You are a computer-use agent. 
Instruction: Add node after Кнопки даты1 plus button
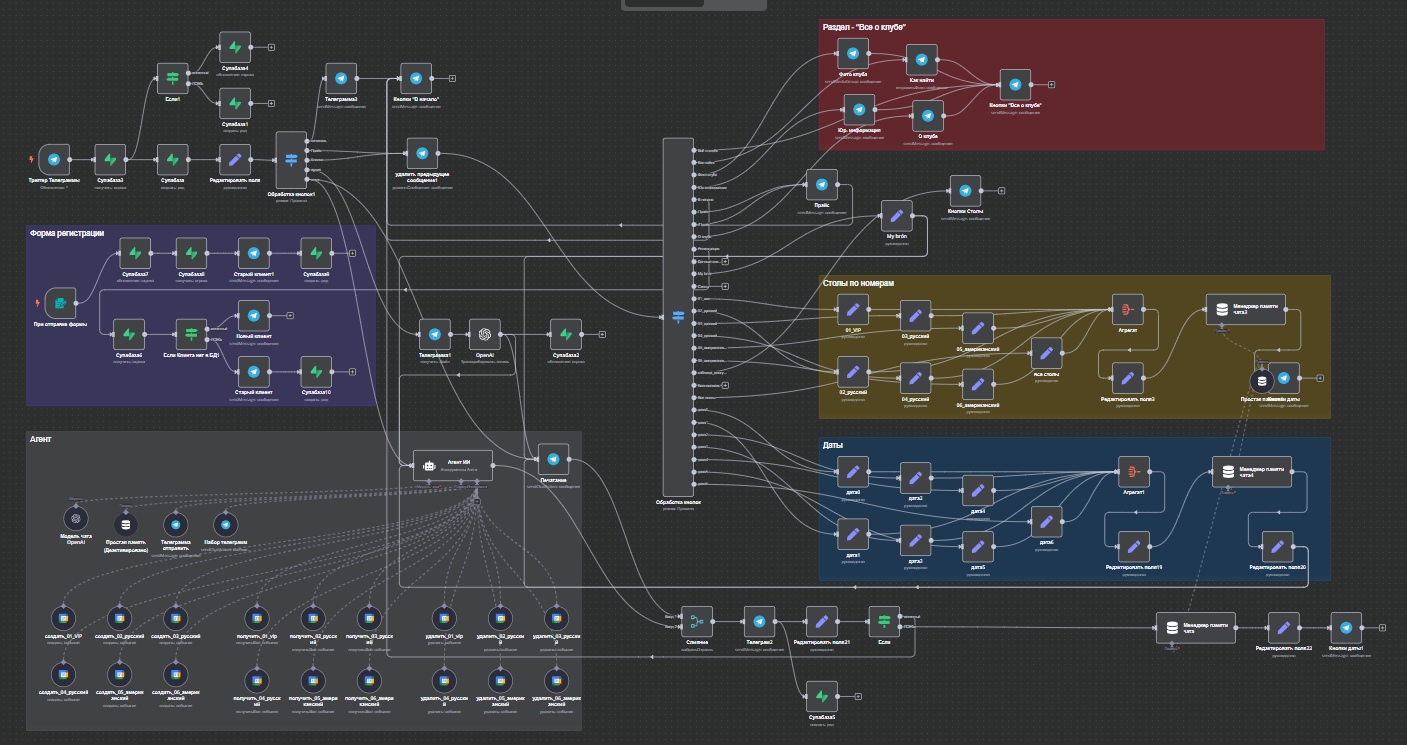coord(1382,628)
